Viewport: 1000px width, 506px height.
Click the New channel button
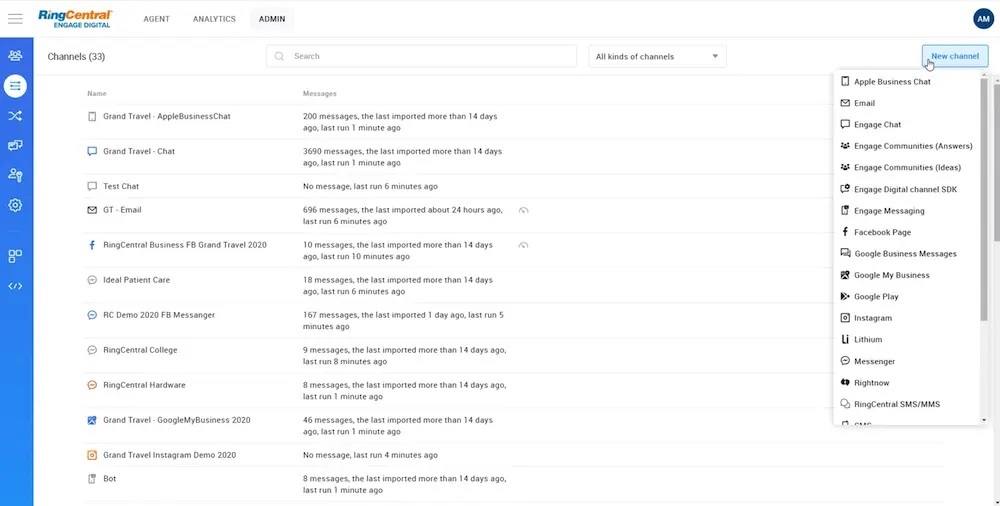(x=954, y=57)
